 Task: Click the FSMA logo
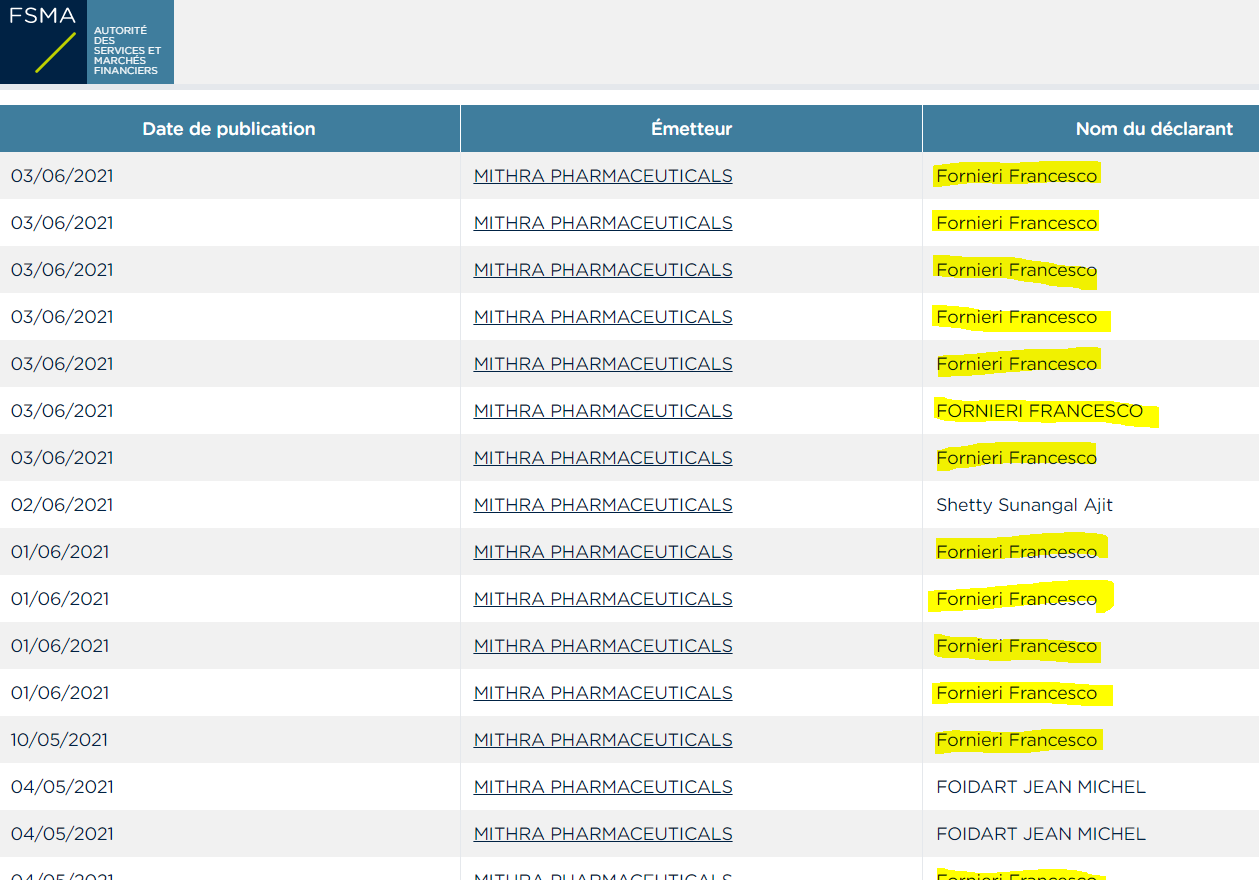[86, 42]
